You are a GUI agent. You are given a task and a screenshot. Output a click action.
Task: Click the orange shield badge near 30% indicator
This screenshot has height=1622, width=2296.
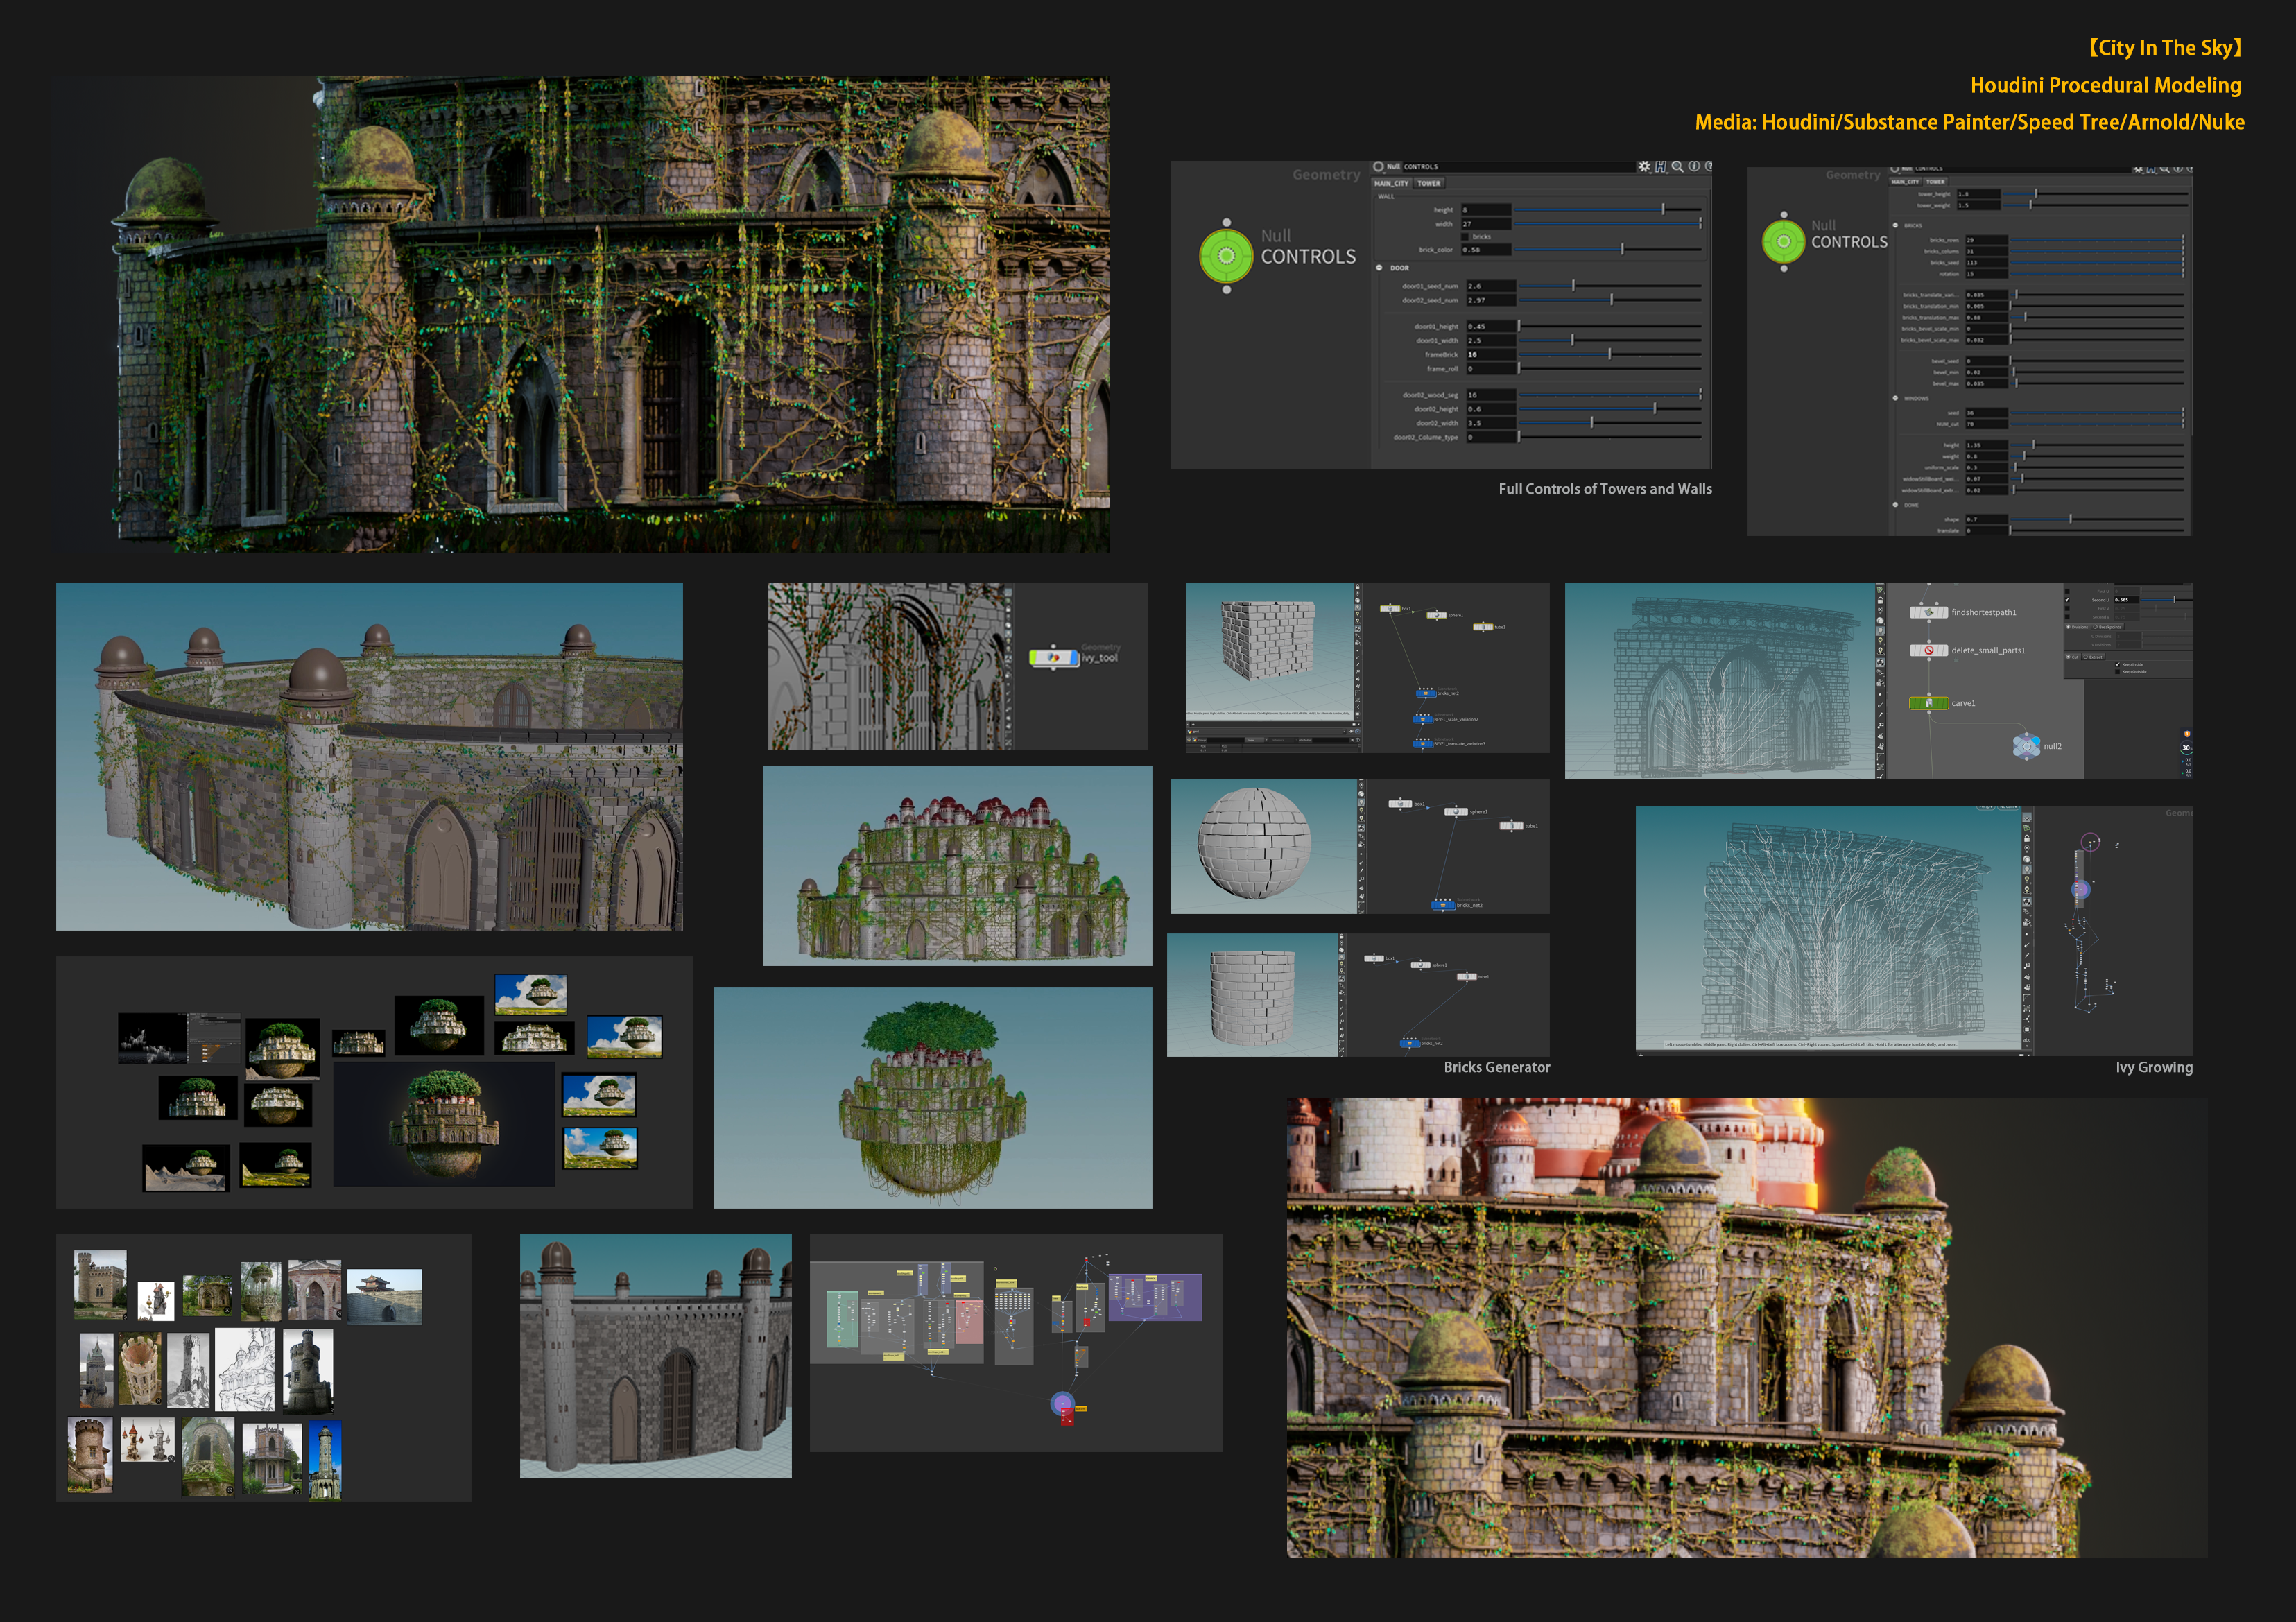tap(2187, 734)
